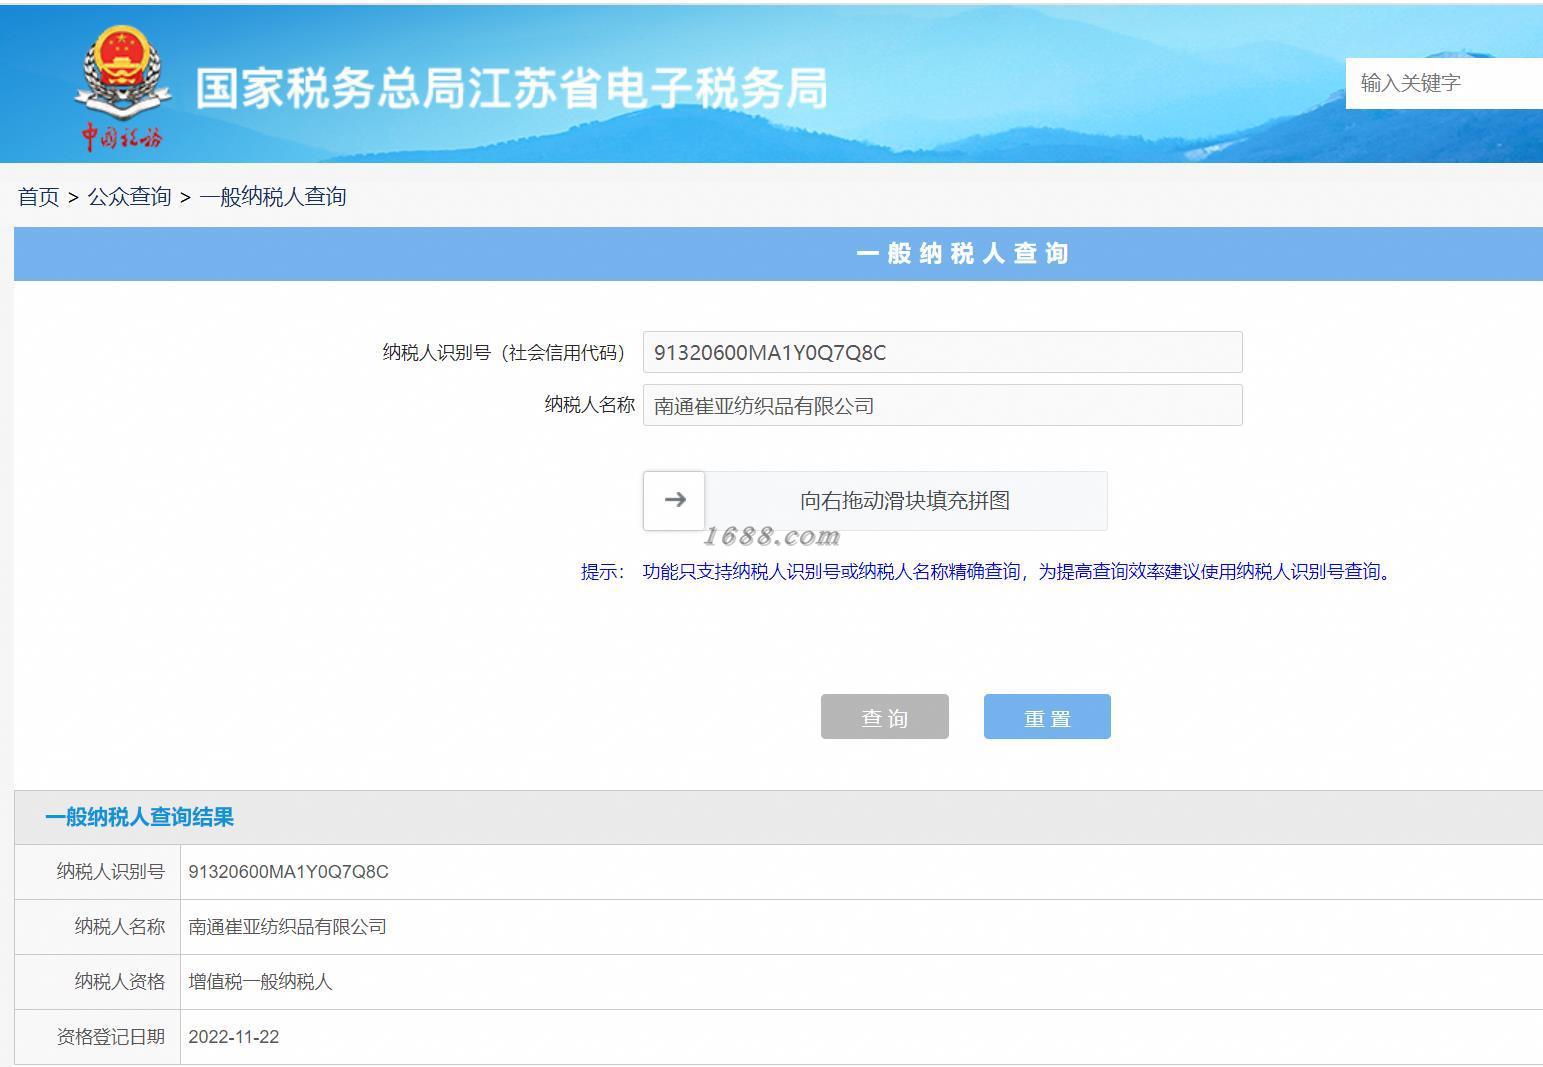The width and height of the screenshot is (1543, 1067).
Task: Click the 纳税人识别号 result row label
Action: (x=110, y=872)
